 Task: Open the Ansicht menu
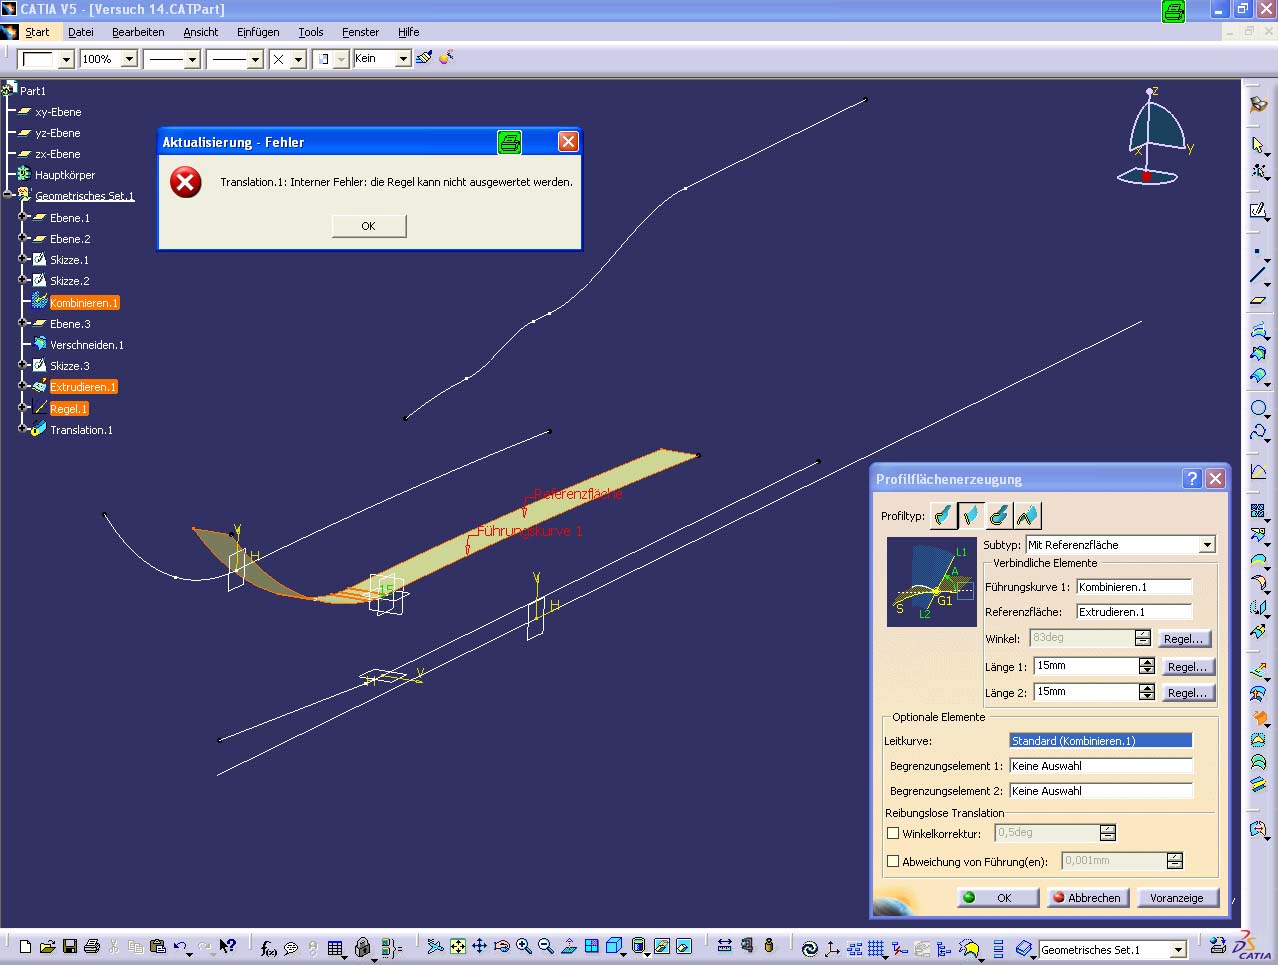pos(200,32)
